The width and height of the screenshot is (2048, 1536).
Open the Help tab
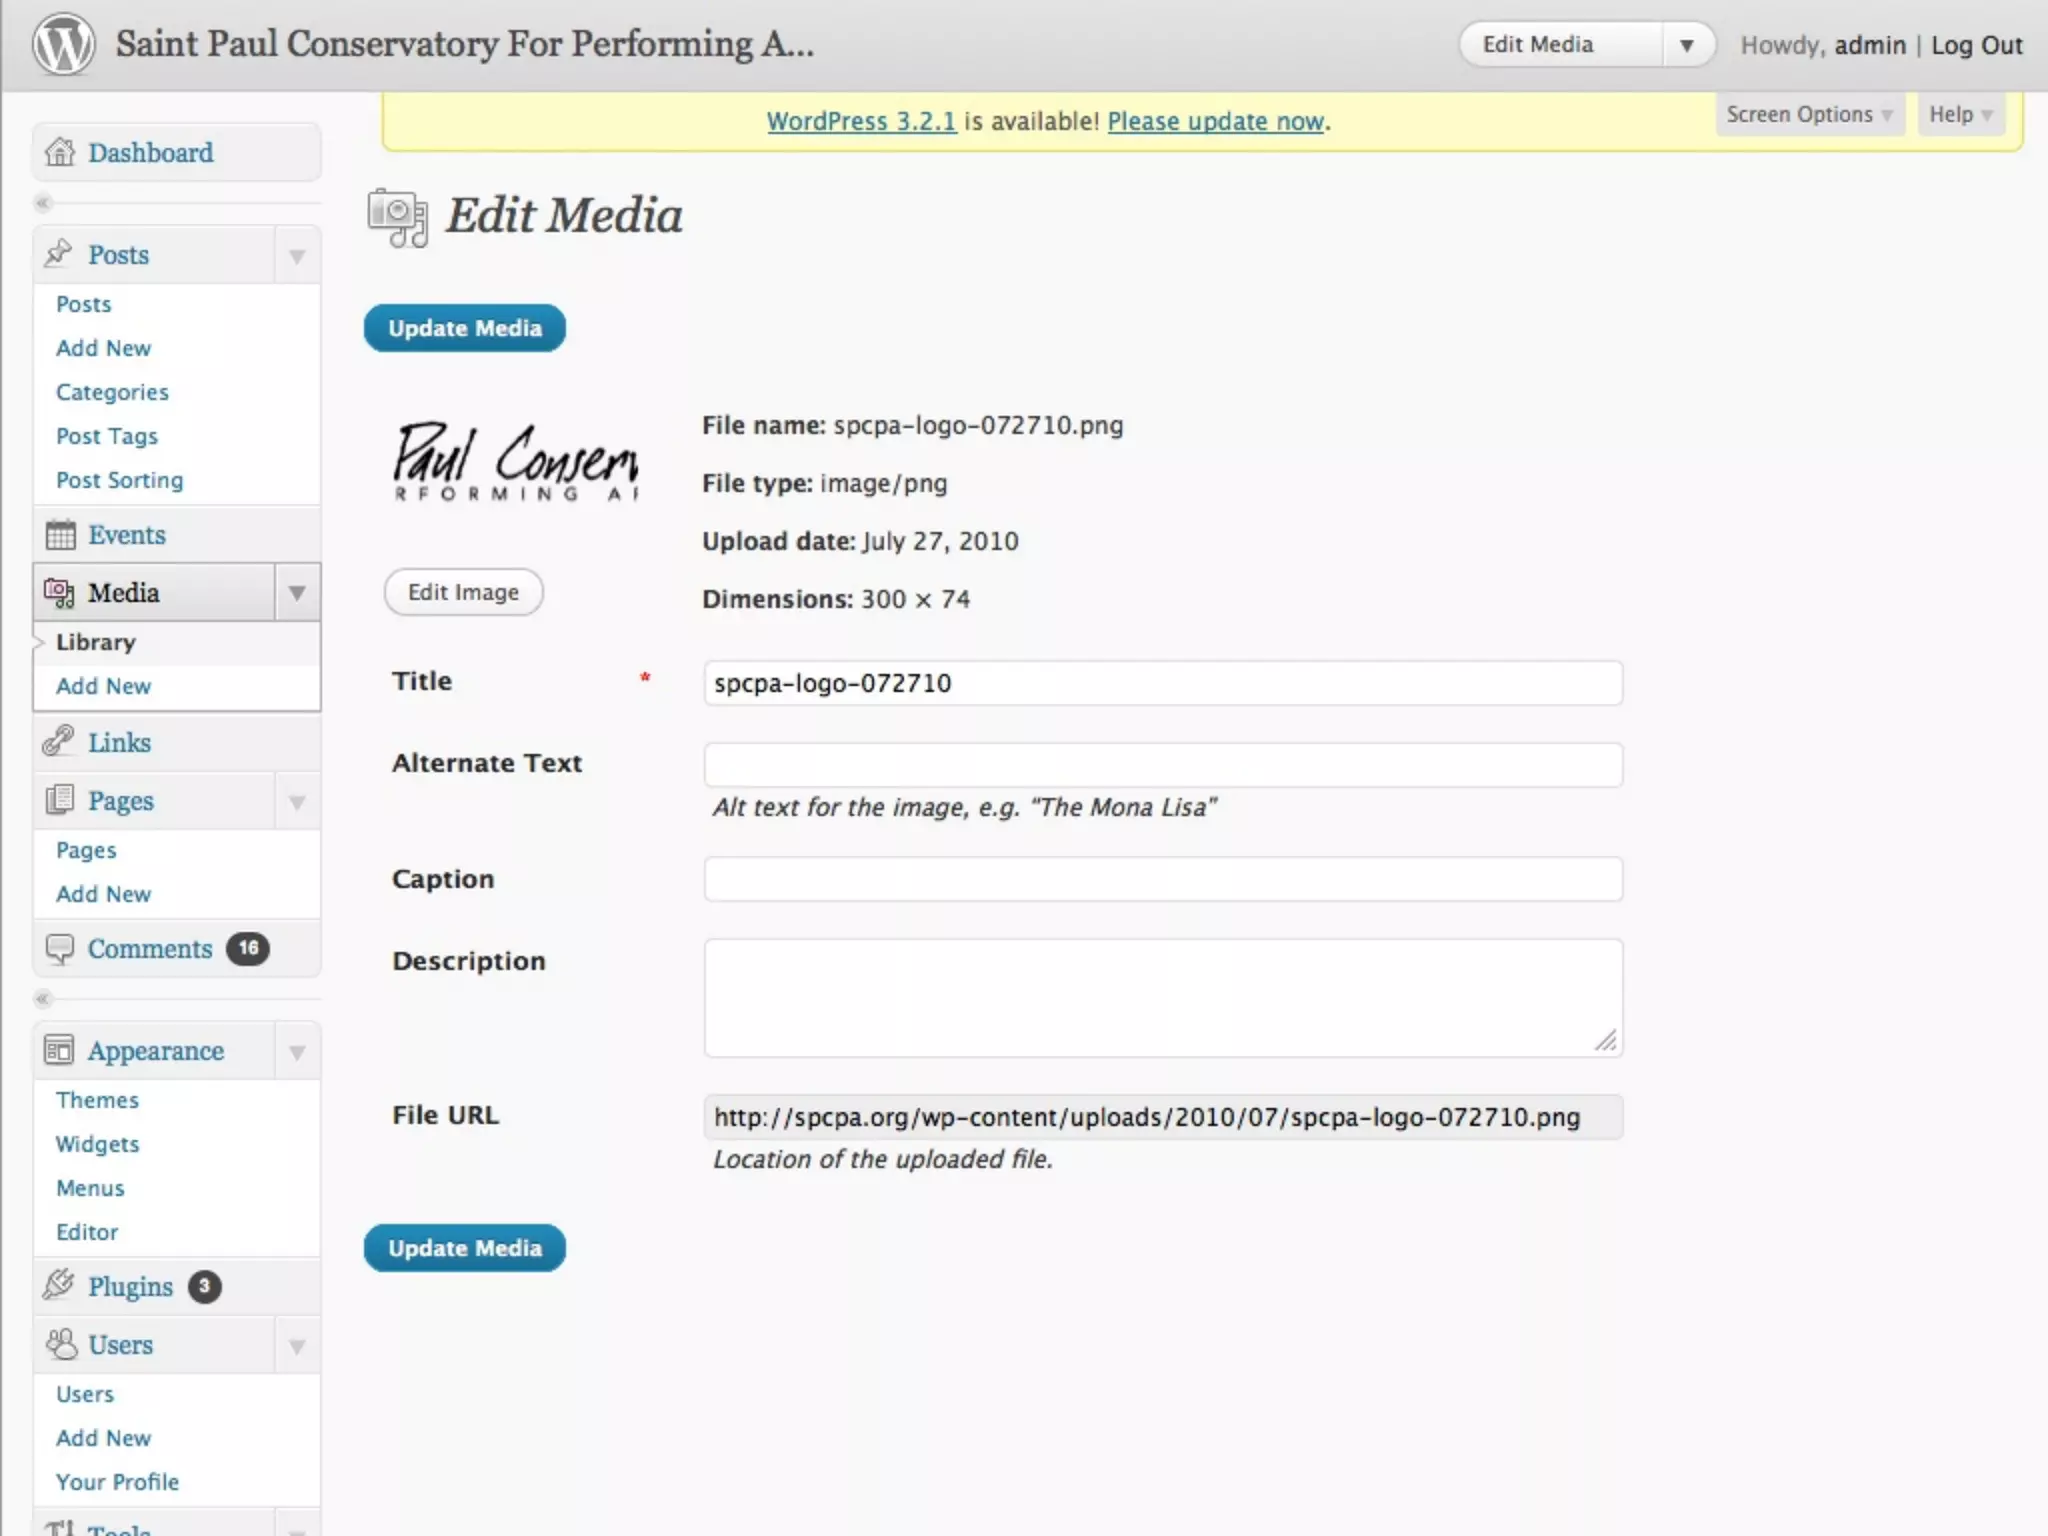(1959, 115)
